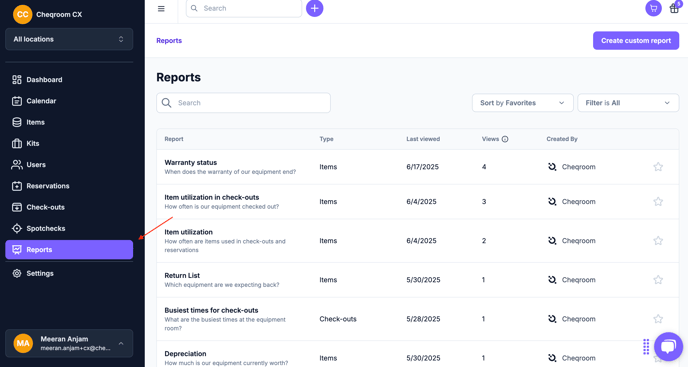Expand Meeran Anjam user account menu
Viewport: 688px width, 367px height.
pyautogui.click(x=69, y=343)
